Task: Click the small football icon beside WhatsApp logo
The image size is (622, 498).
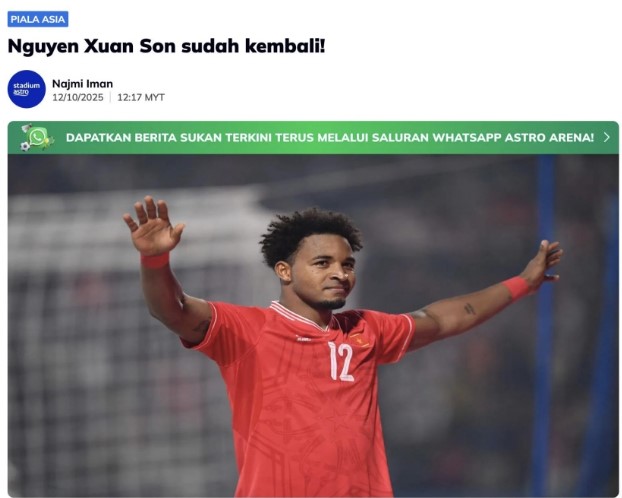Action: [x=25, y=146]
